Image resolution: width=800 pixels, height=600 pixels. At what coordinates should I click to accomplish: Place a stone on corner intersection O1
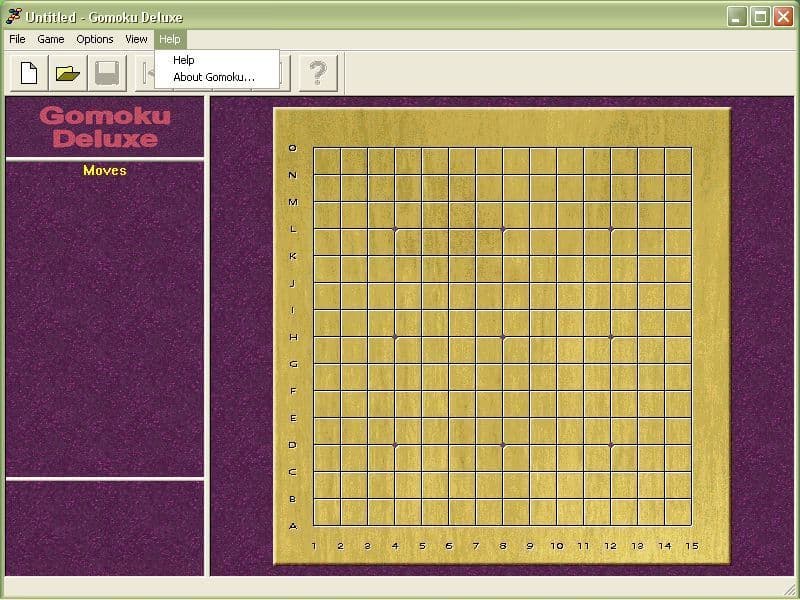tap(314, 148)
